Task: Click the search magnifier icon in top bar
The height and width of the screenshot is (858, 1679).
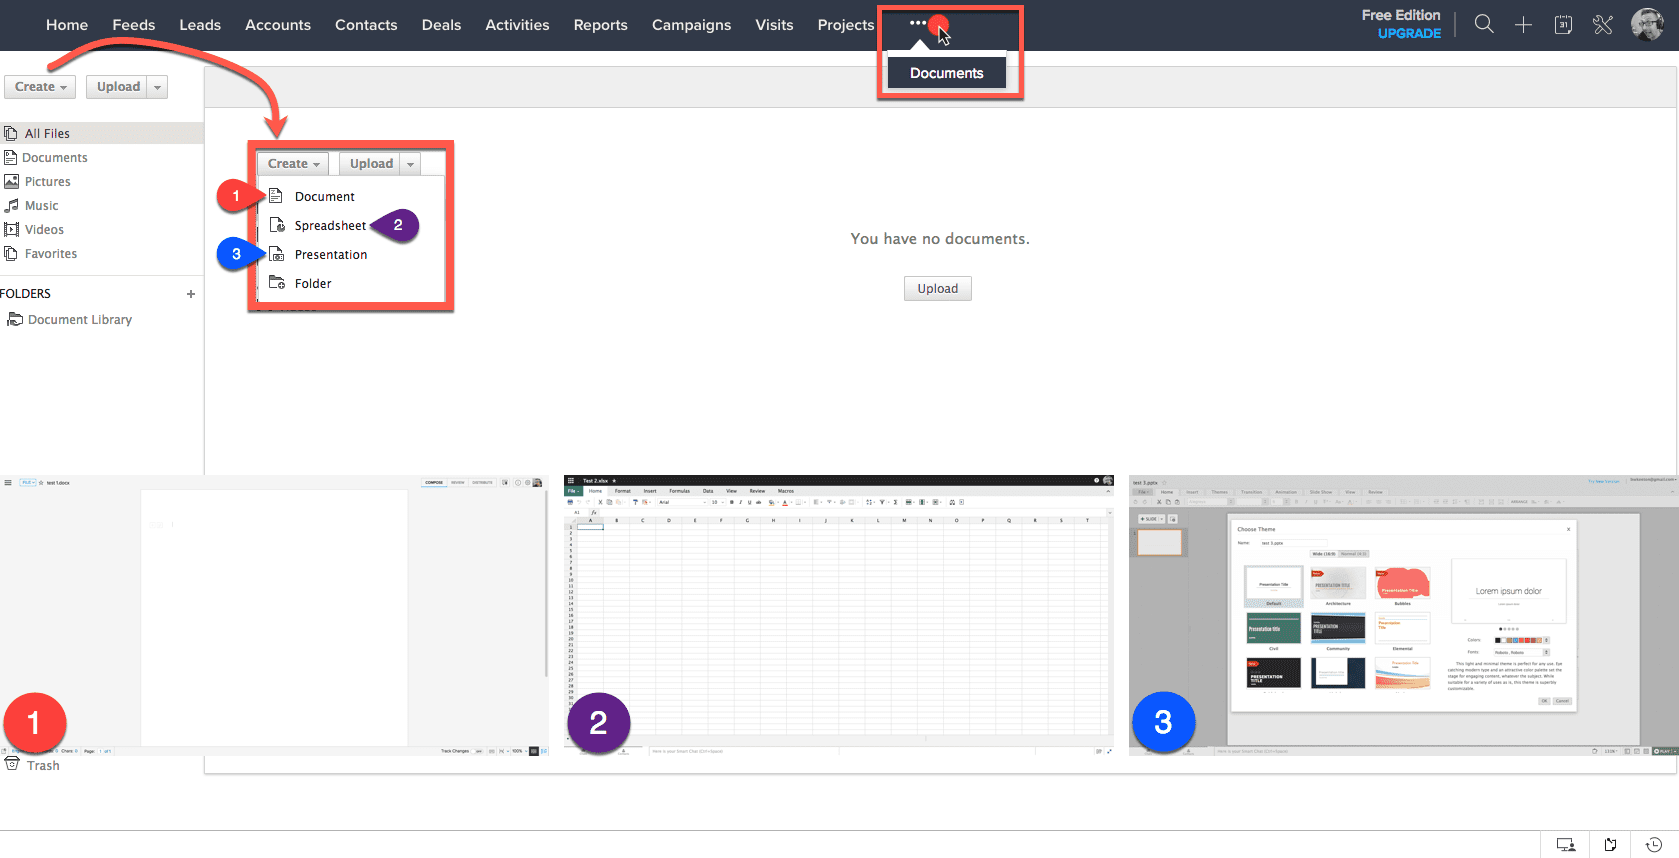Action: click(1484, 25)
